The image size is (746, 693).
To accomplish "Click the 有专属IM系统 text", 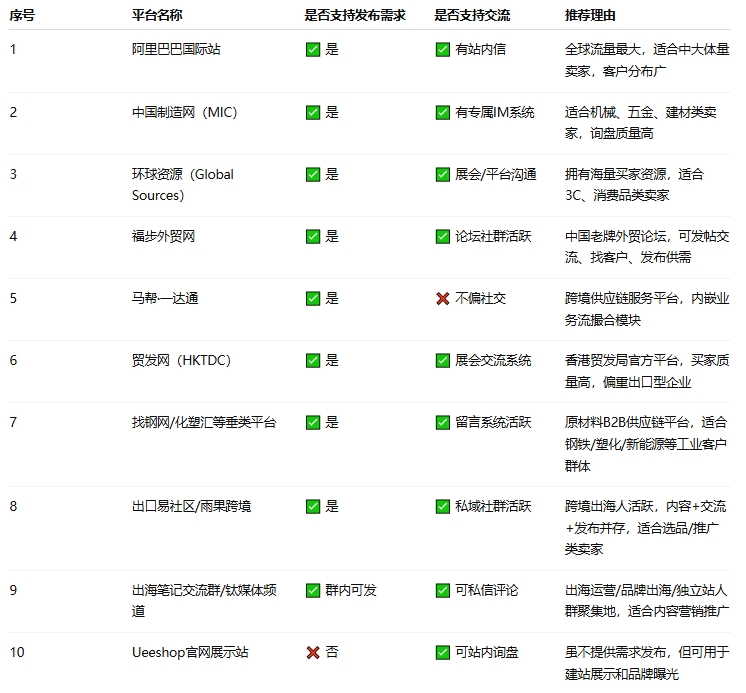I will point(495,112).
